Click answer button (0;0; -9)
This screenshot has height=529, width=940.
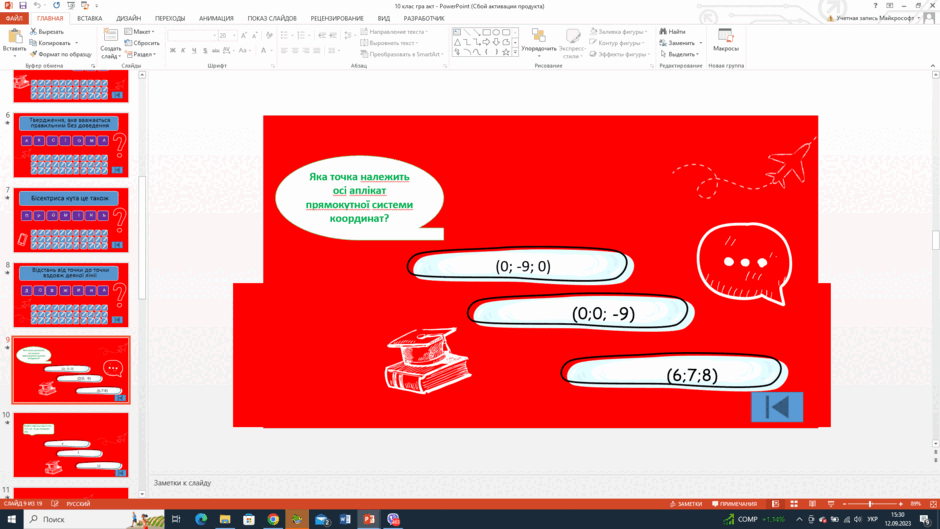pyautogui.click(x=580, y=312)
